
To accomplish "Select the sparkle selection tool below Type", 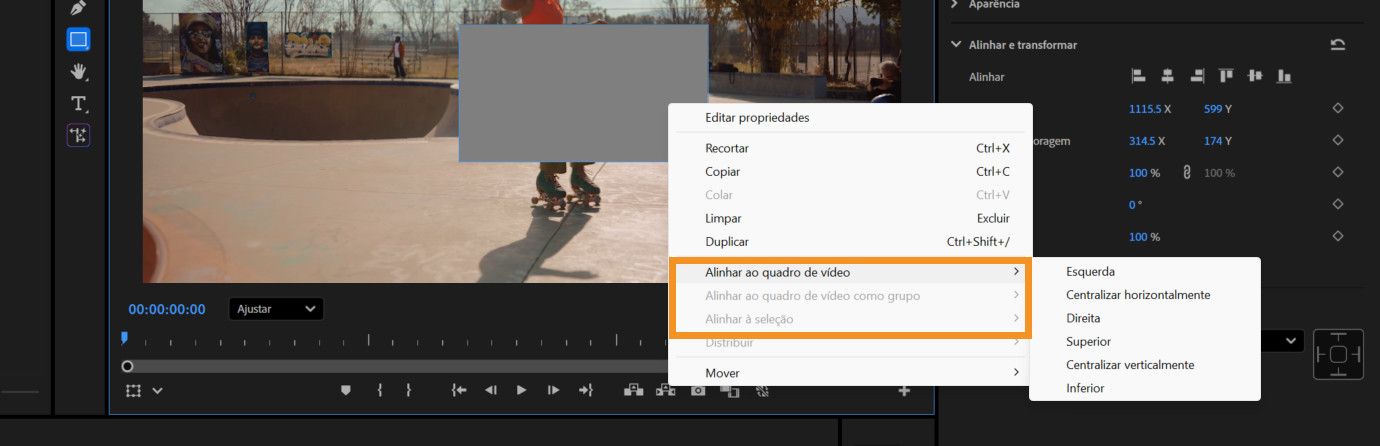I will [x=78, y=135].
